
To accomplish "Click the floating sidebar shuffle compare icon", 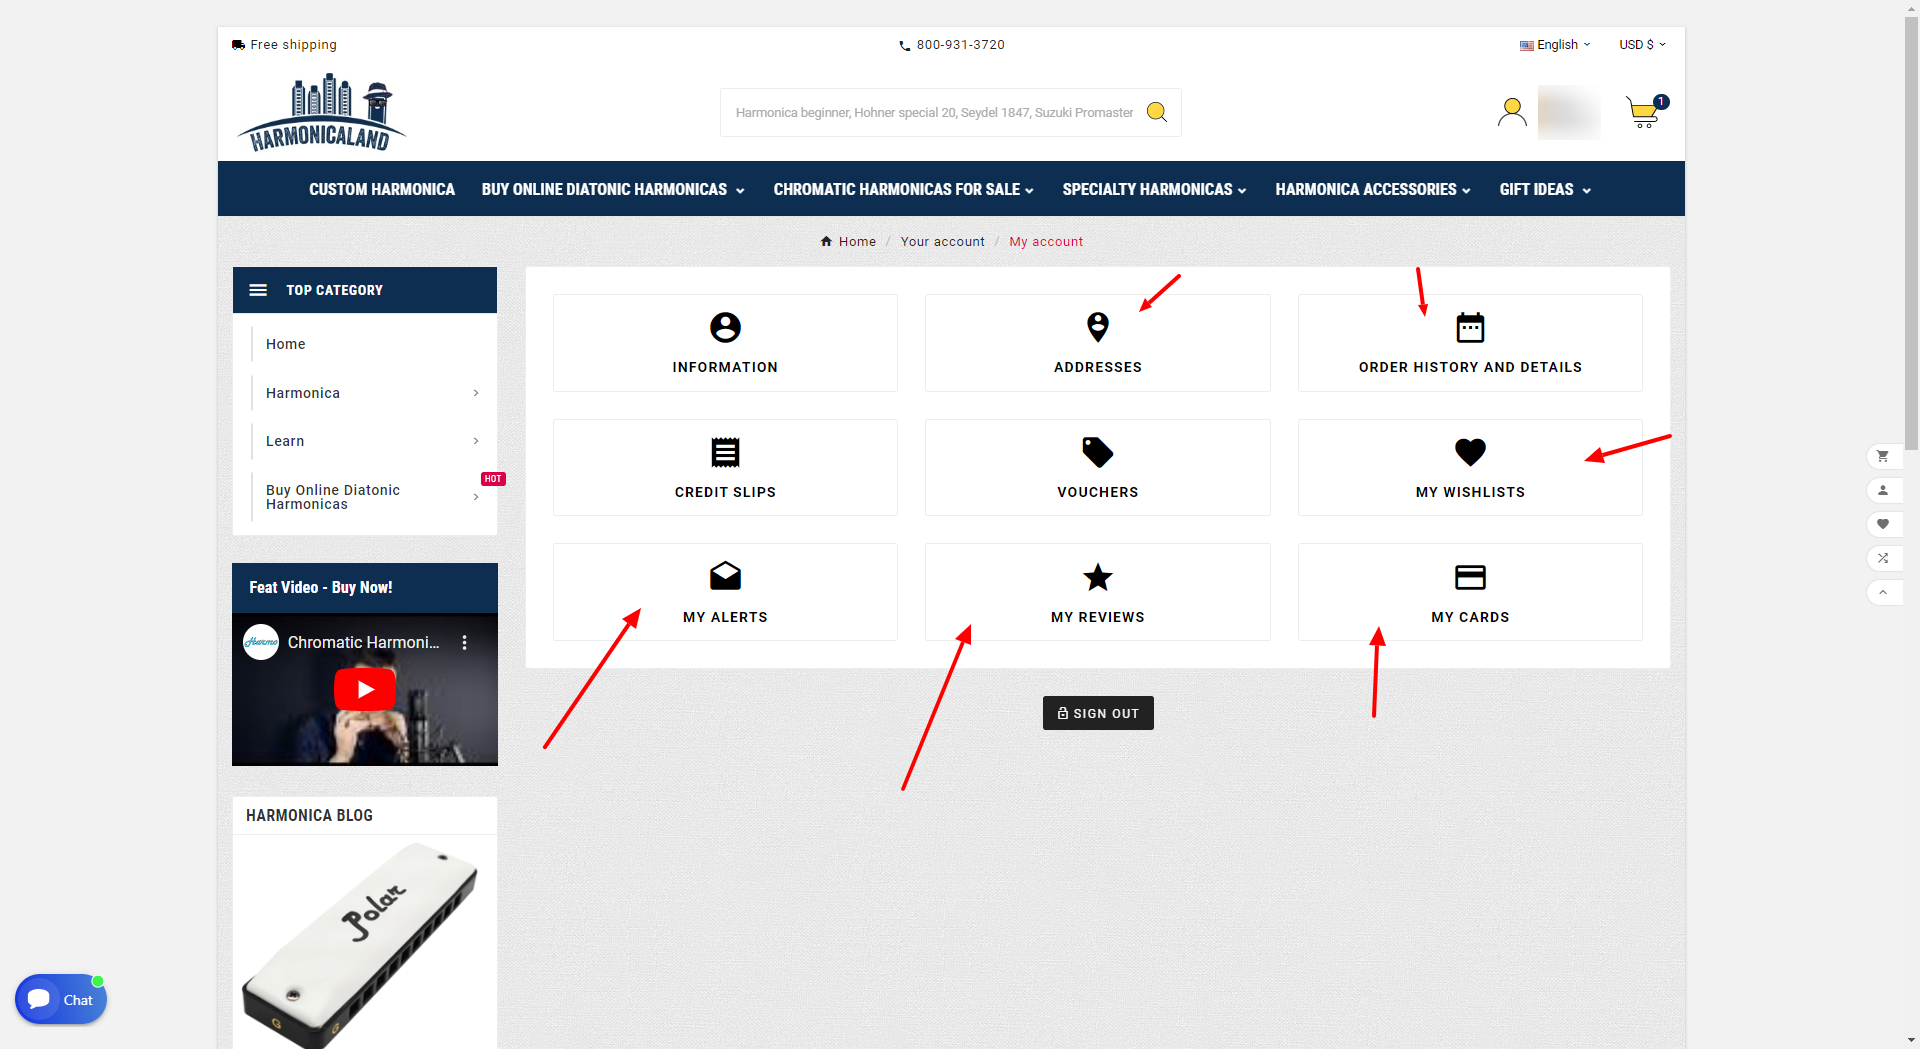I will click(1883, 558).
